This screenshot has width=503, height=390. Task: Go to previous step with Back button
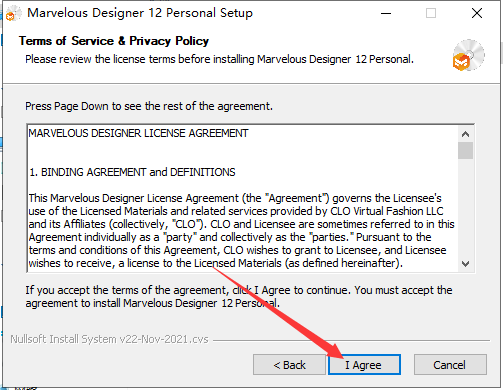289,365
